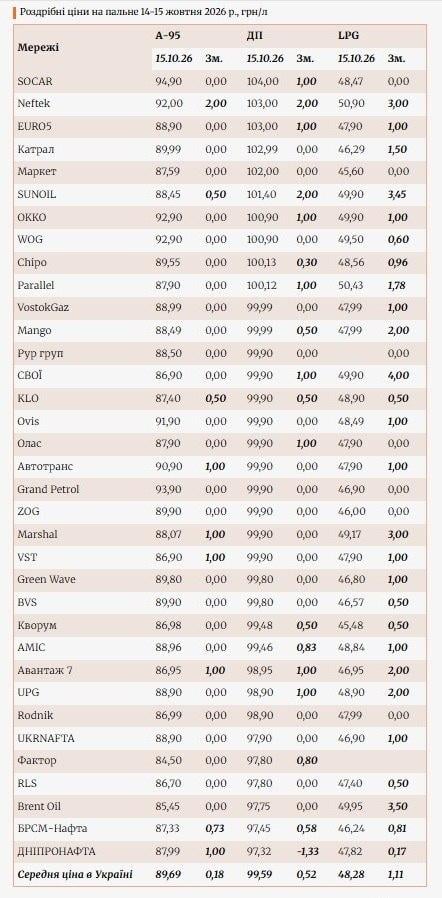This screenshot has height=898, width=442.
Task: Click the Мережі column header
Action: point(38,48)
